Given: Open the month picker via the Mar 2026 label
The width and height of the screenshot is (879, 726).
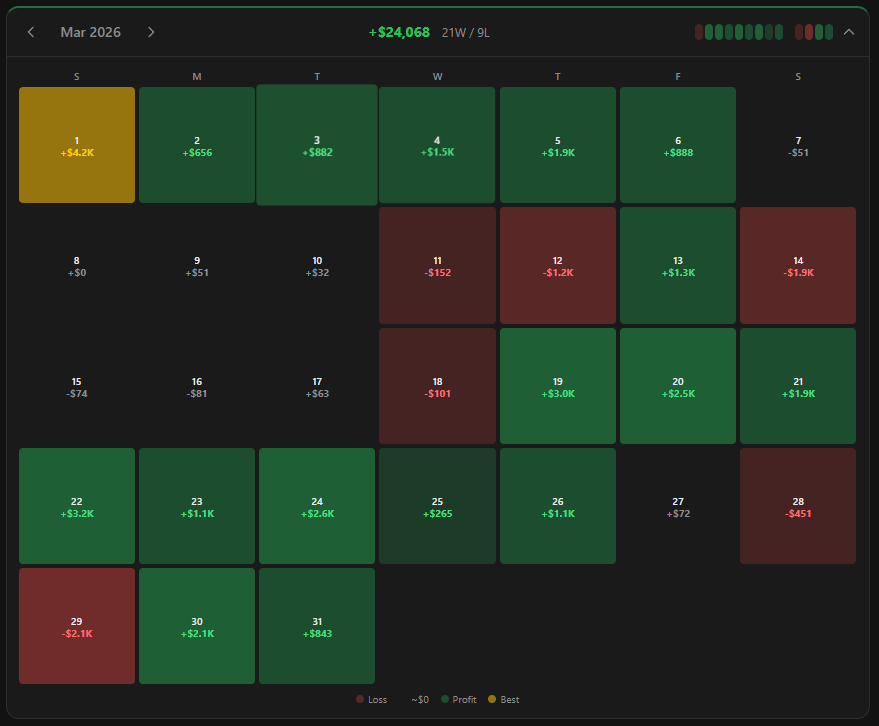Looking at the screenshot, I should click(91, 32).
